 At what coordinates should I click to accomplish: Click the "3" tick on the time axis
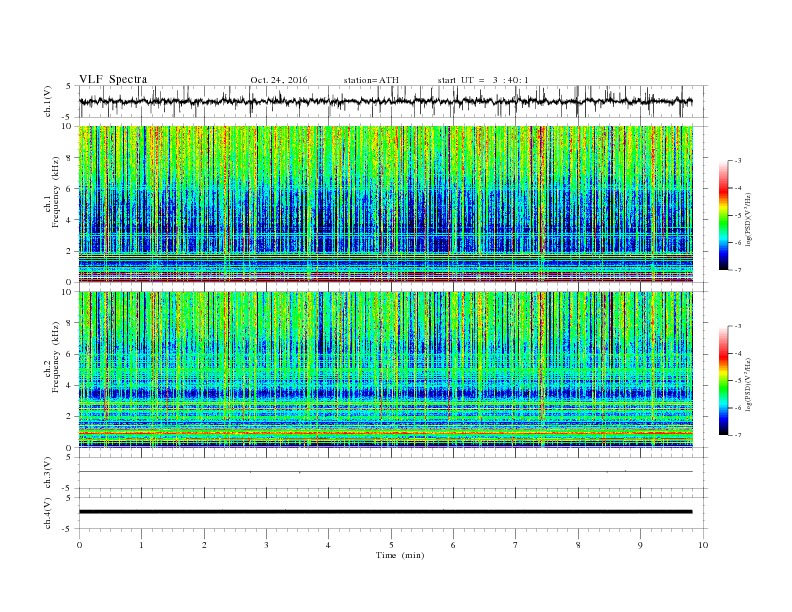click(266, 545)
